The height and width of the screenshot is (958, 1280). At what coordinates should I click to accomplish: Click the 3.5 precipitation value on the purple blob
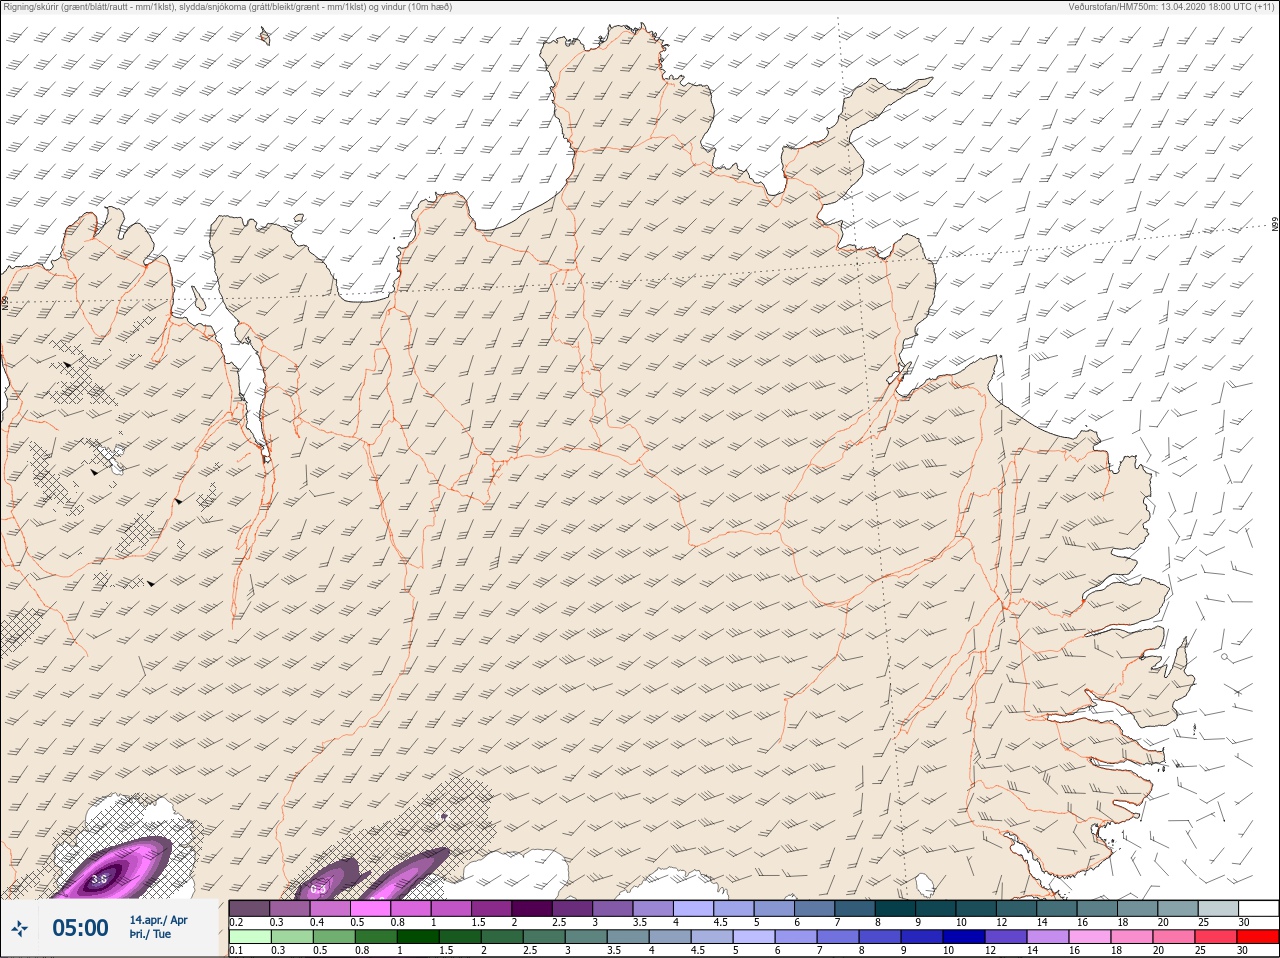(x=99, y=879)
